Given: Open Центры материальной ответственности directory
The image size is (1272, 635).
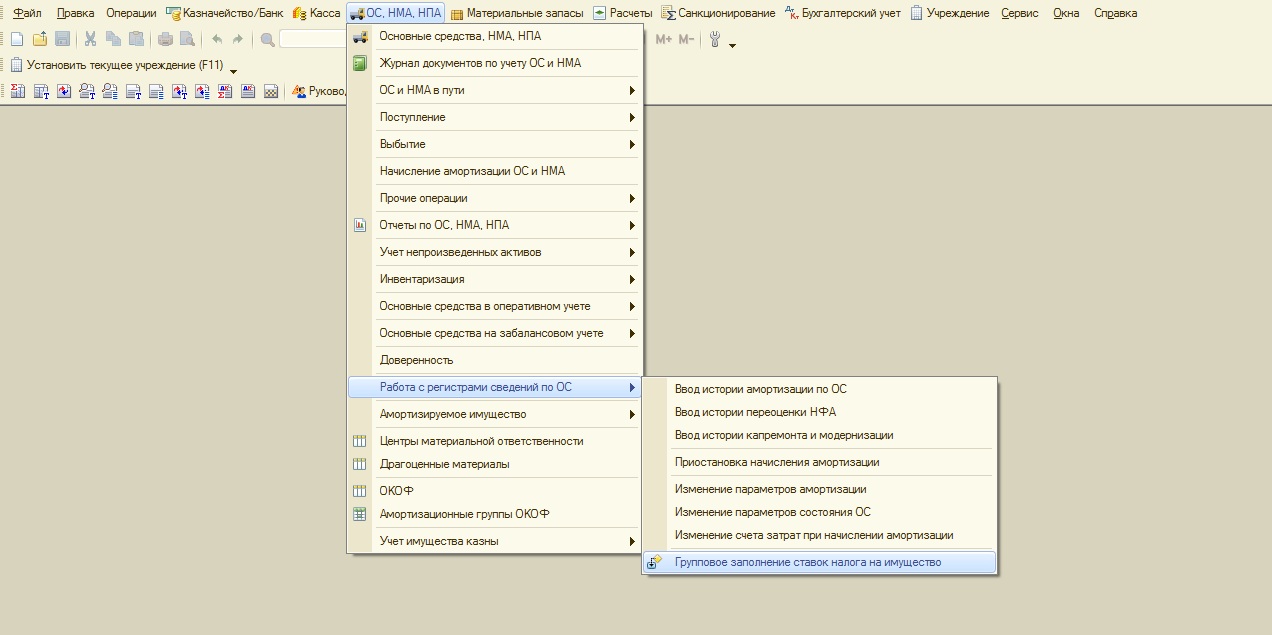Looking at the screenshot, I should [481, 441].
